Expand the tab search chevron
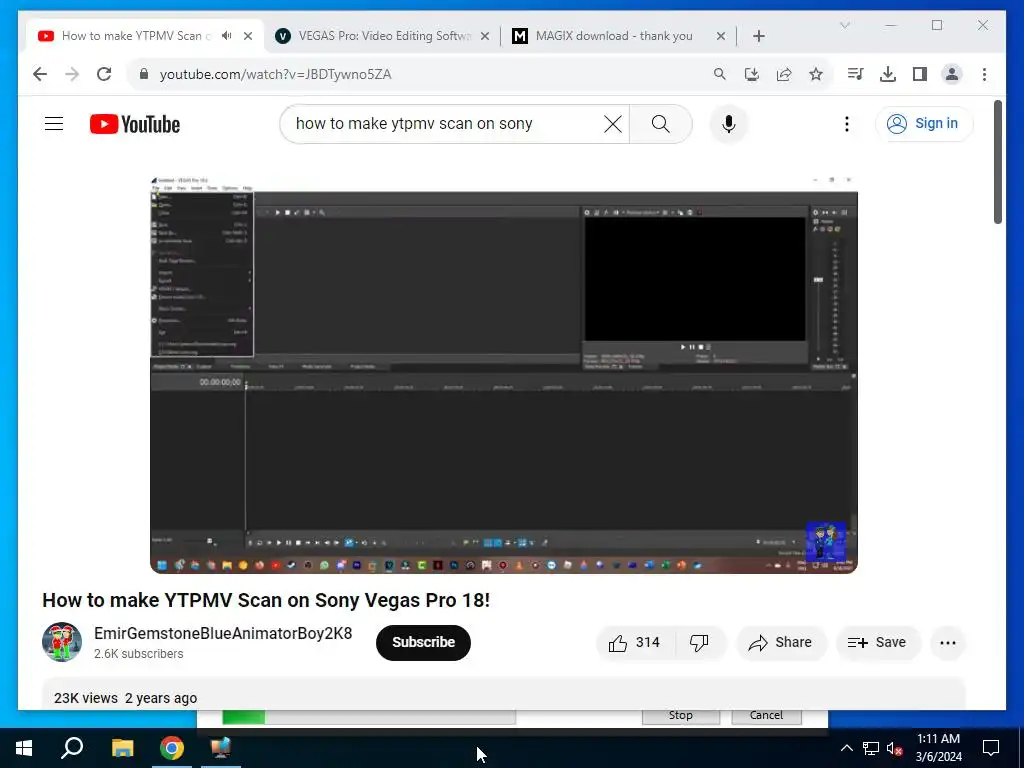This screenshot has width=1024, height=768. [845, 25]
